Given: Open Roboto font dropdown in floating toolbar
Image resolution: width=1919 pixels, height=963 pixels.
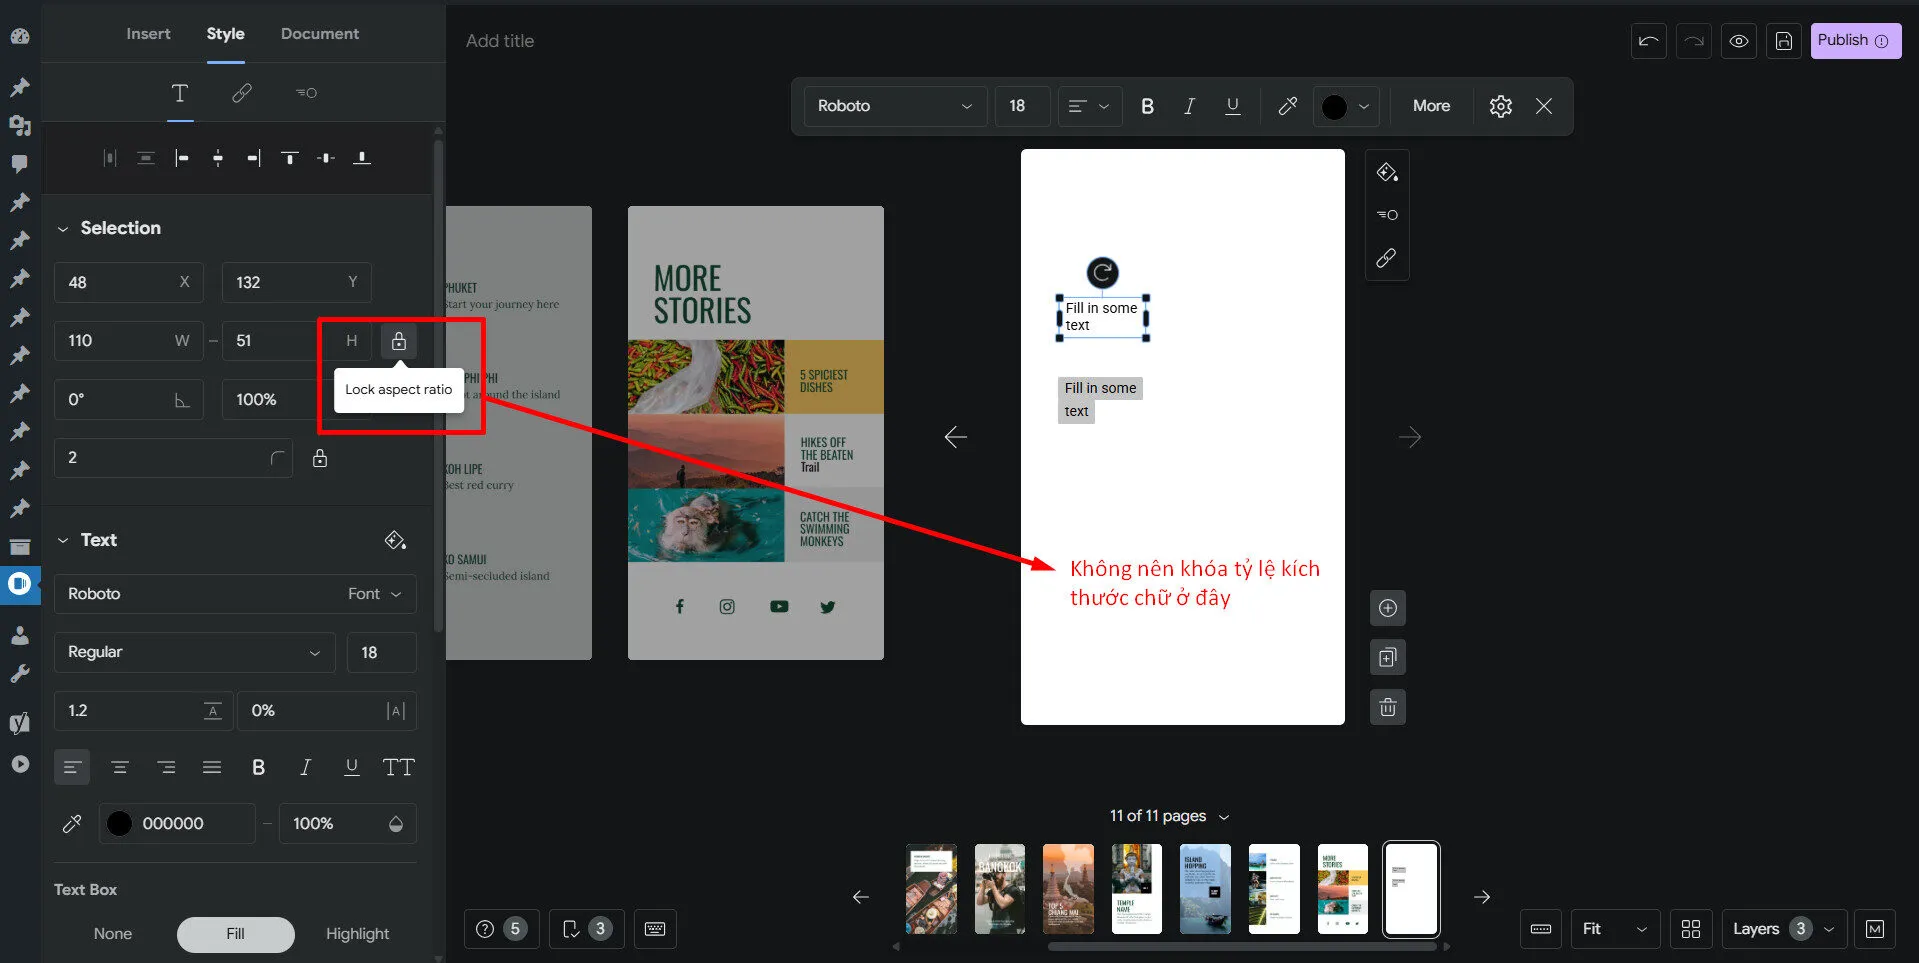Looking at the screenshot, I should (x=894, y=106).
